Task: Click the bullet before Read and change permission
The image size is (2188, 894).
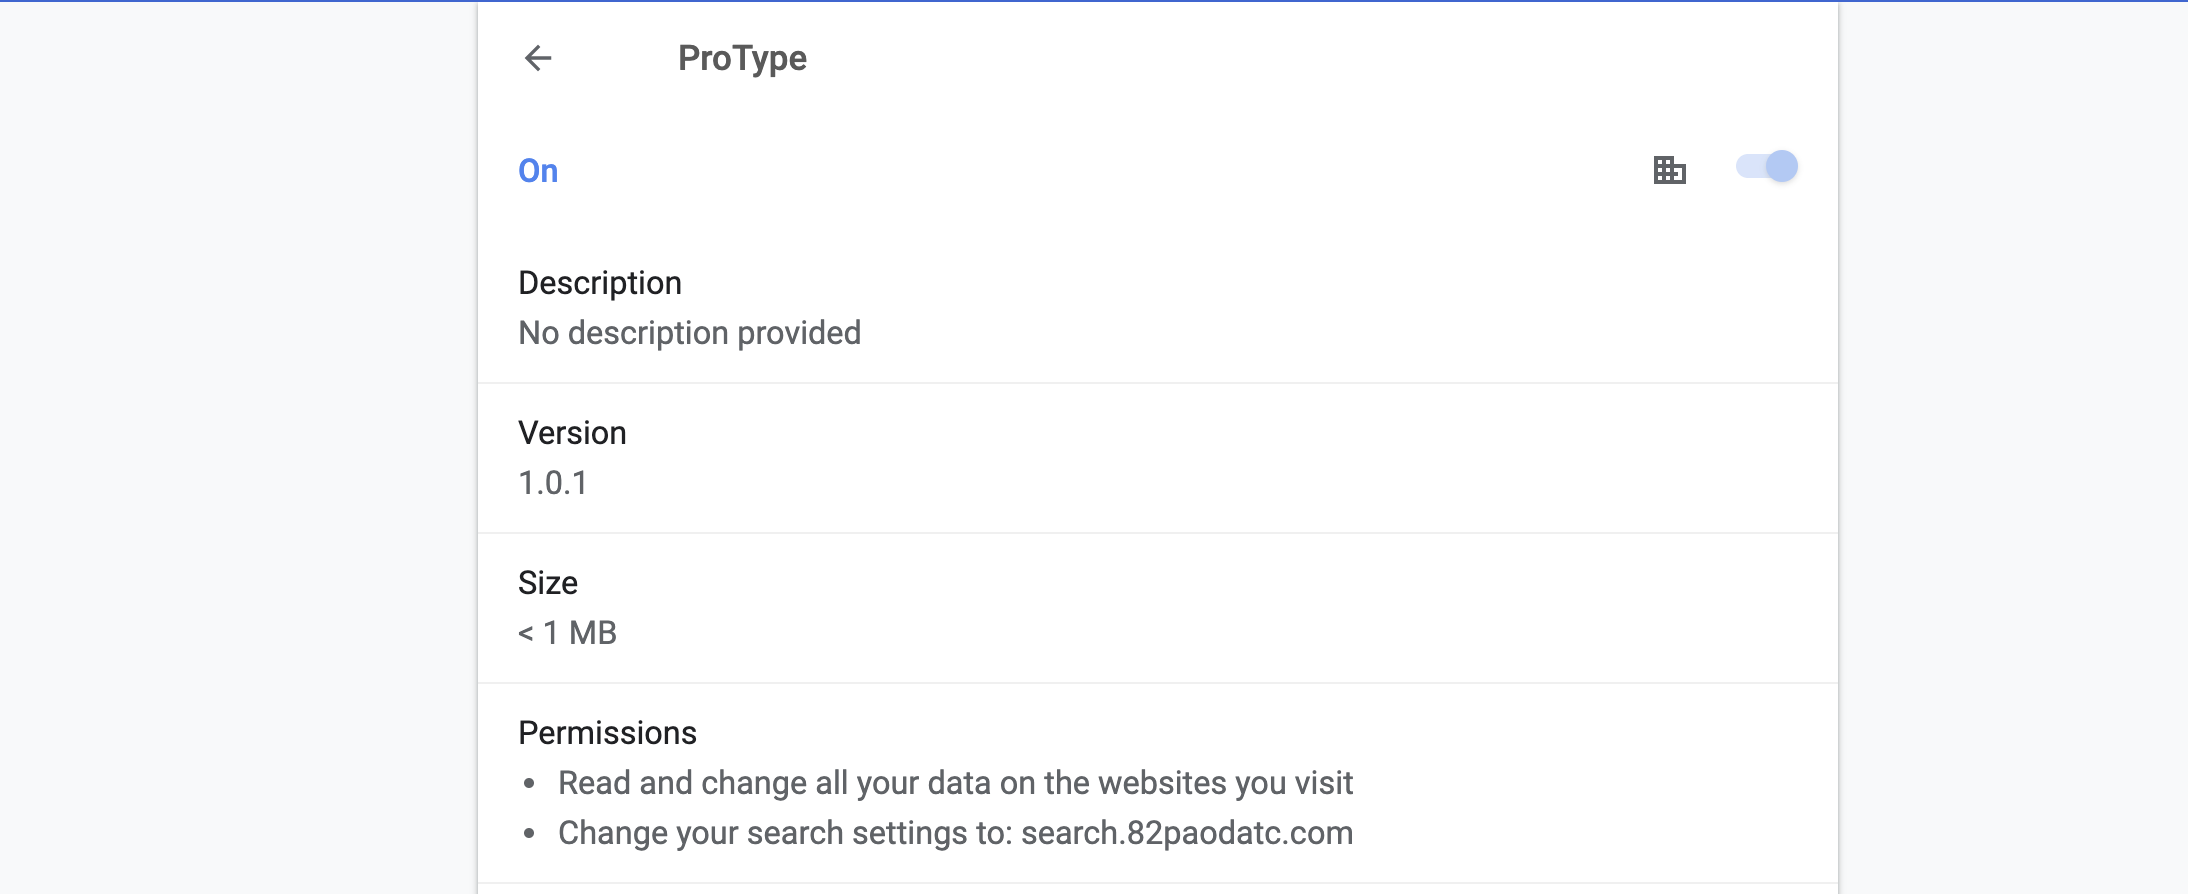Action: pyautogui.click(x=529, y=784)
